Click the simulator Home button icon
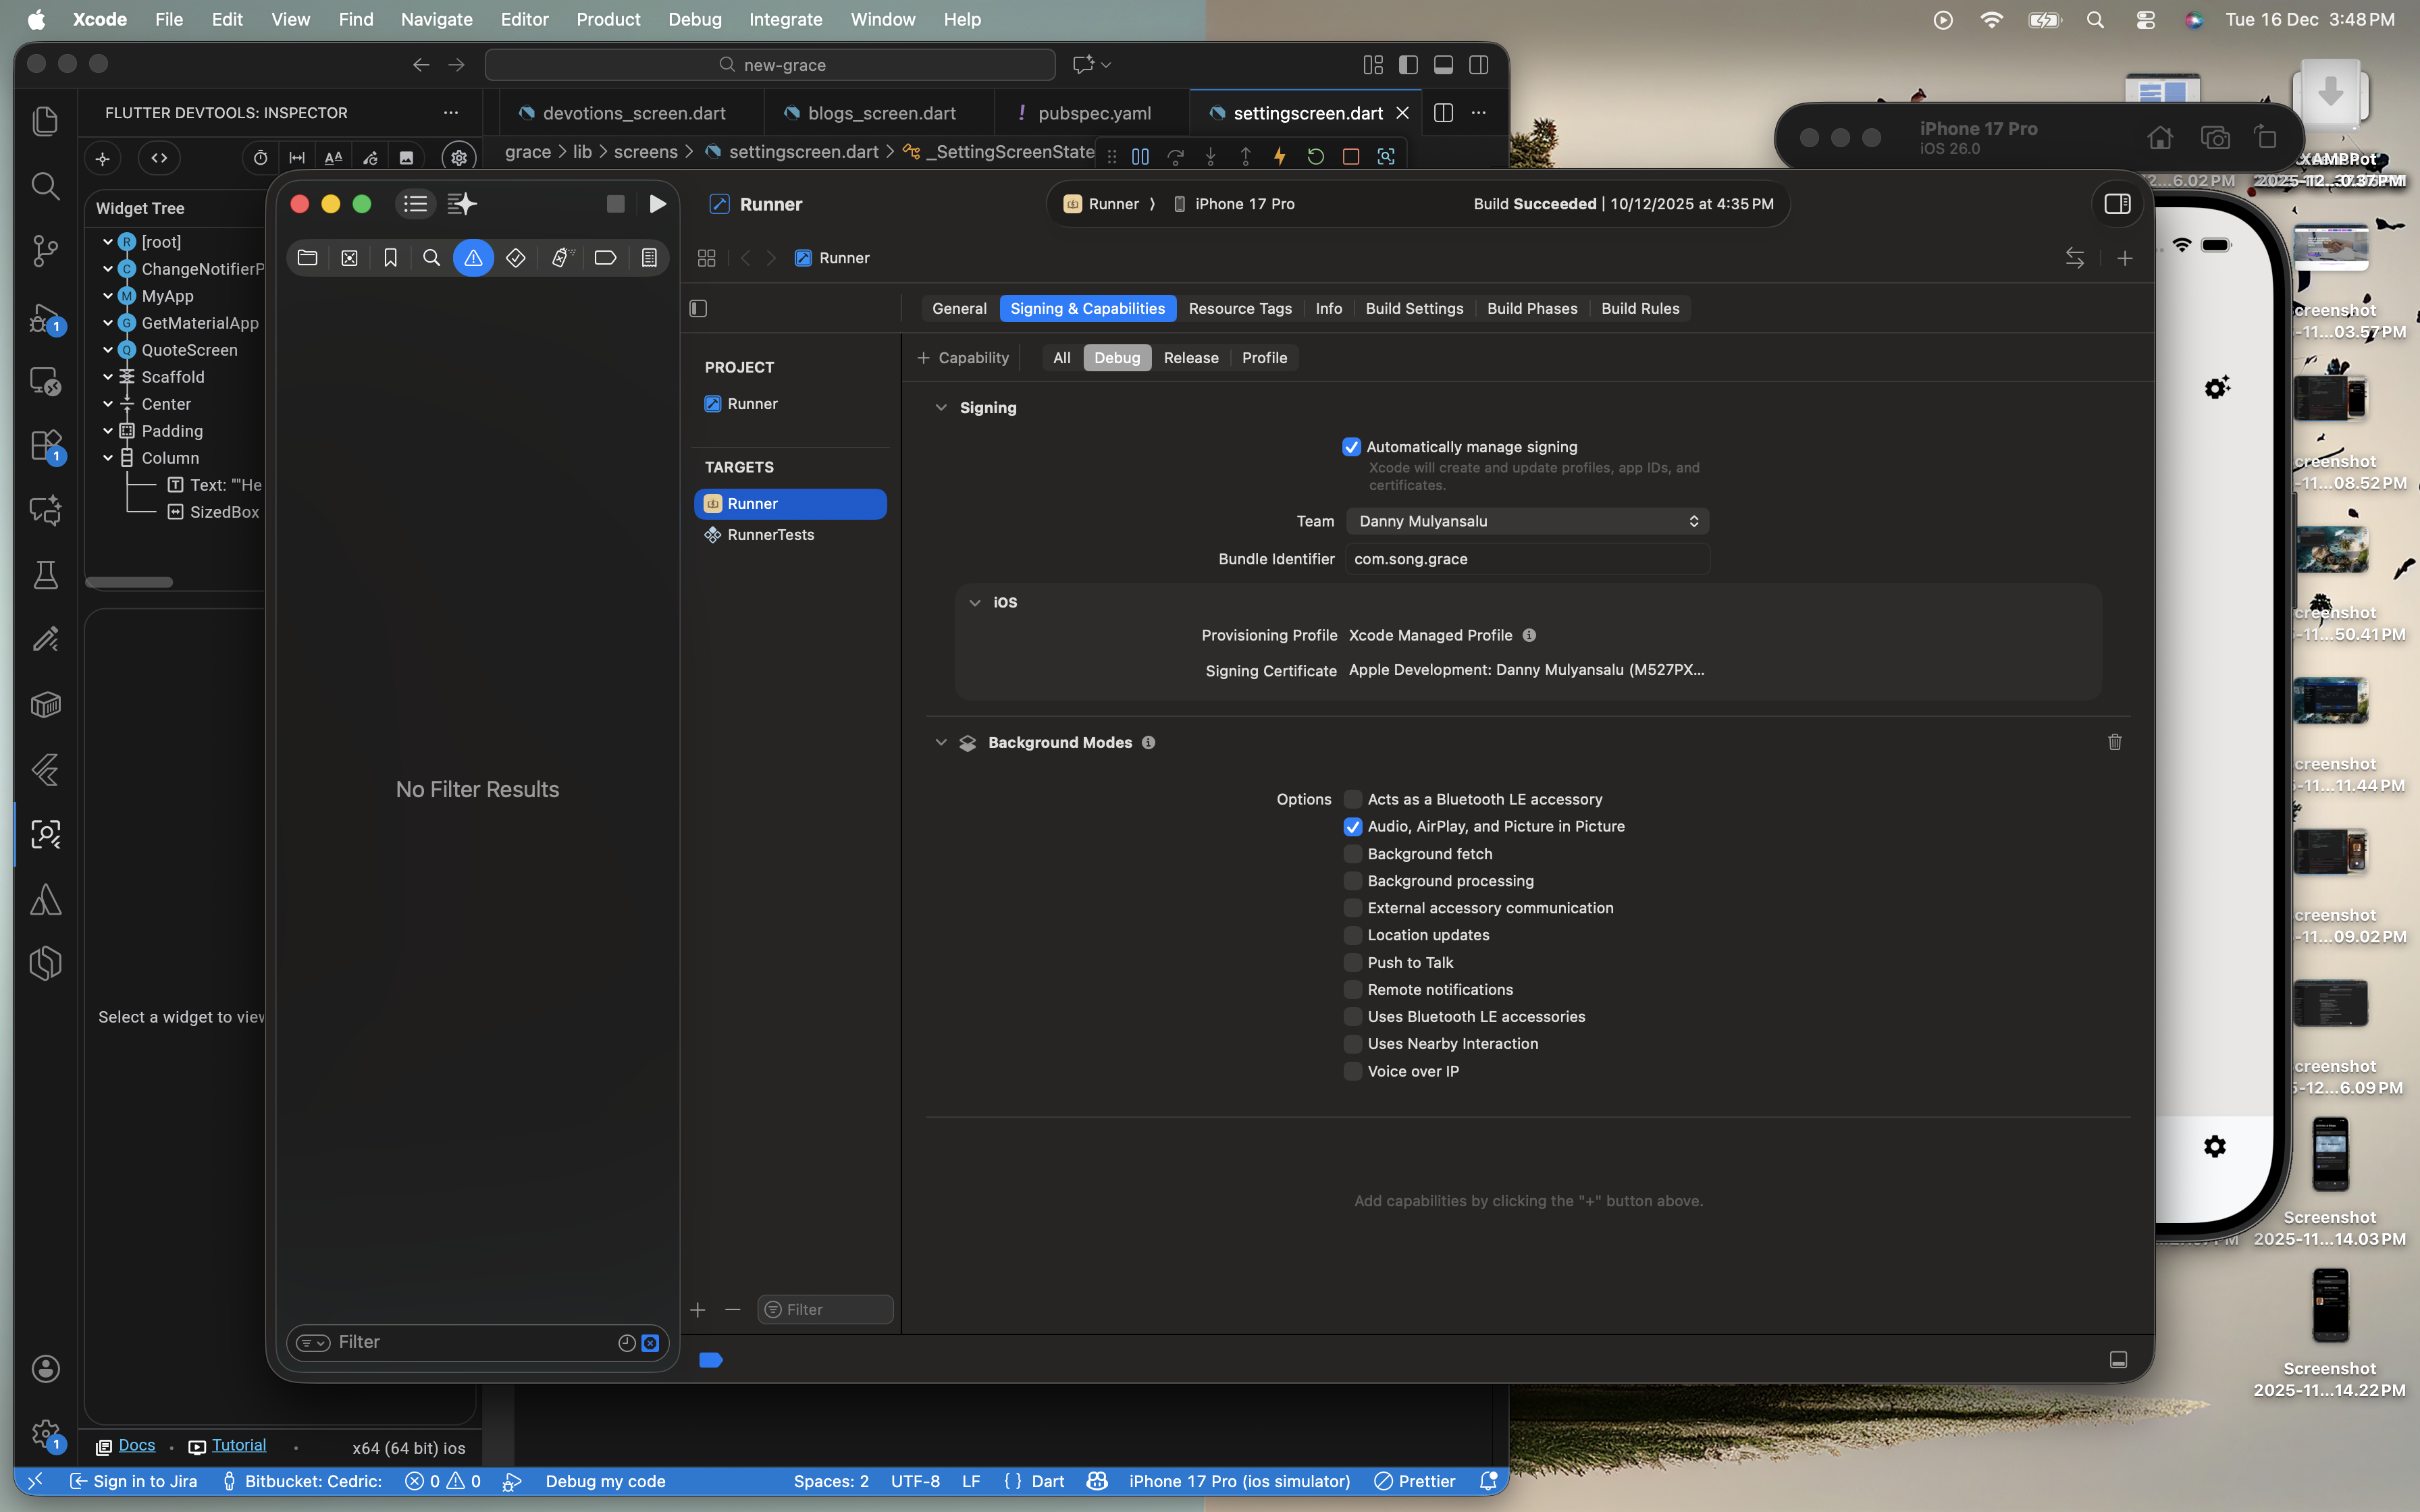 [x=2160, y=138]
